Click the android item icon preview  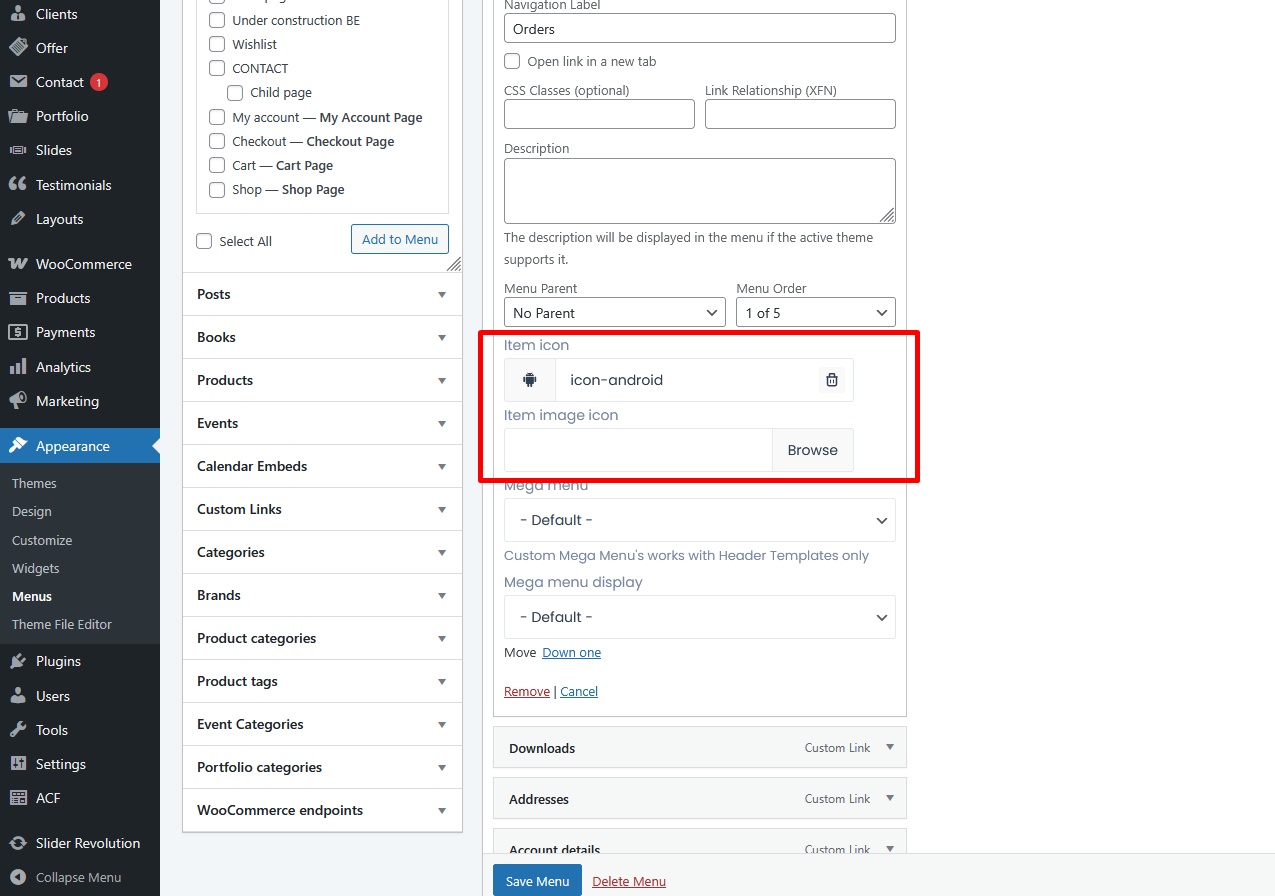pyautogui.click(x=530, y=380)
